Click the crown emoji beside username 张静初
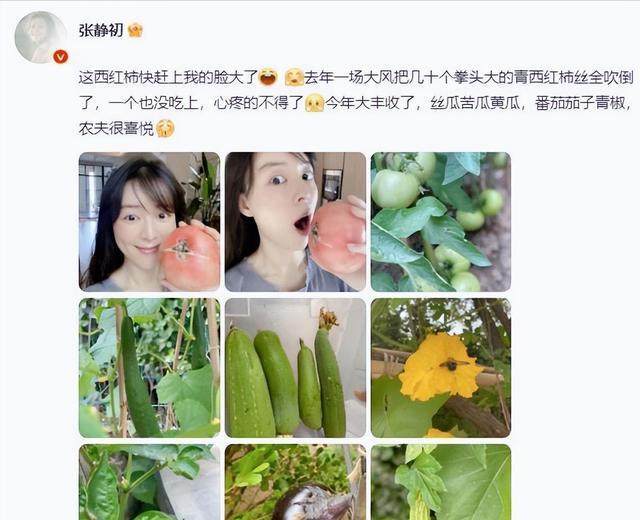This screenshot has width=640, height=520. [135, 30]
